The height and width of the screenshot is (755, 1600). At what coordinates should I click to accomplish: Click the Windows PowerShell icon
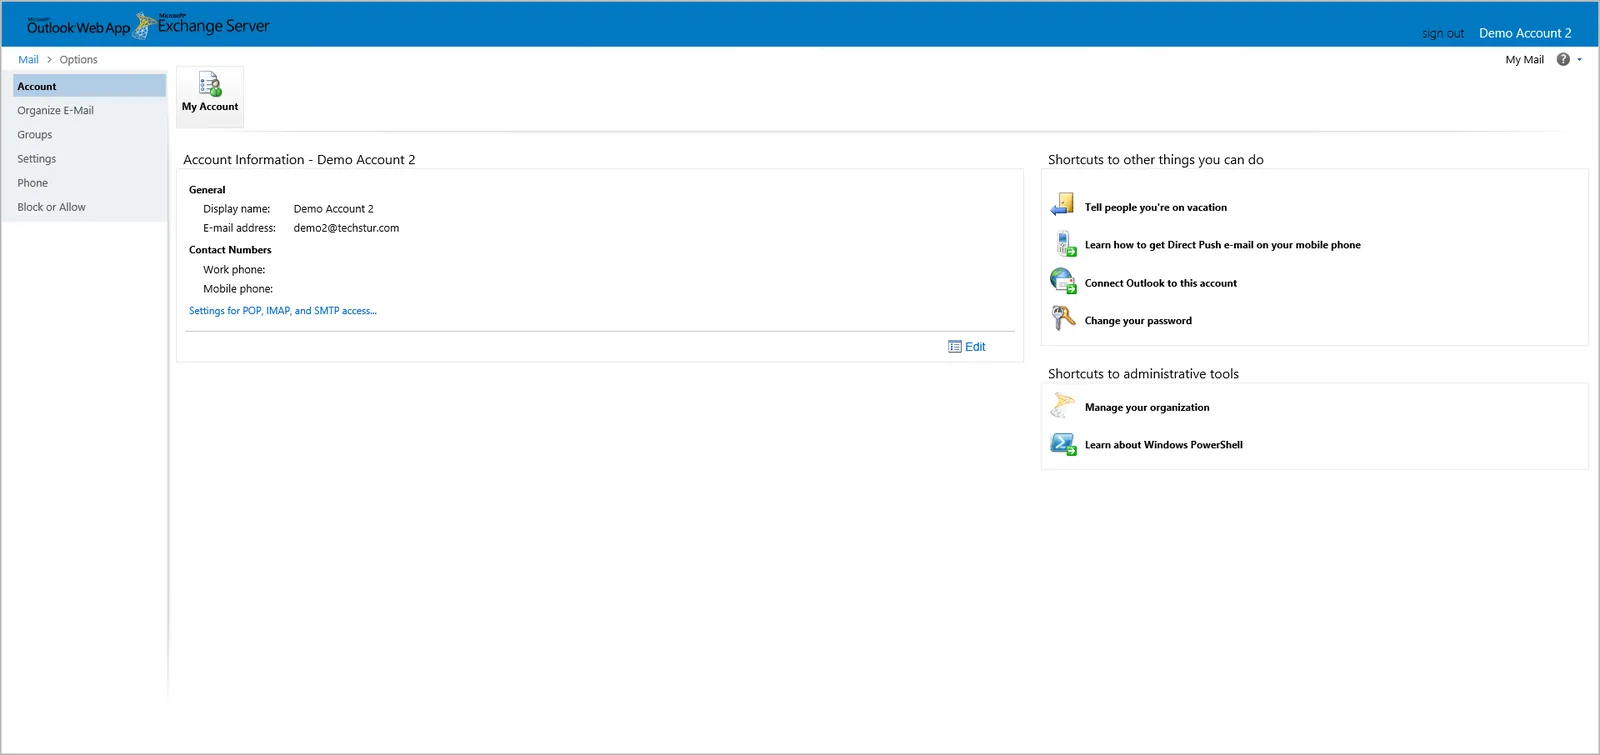pos(1063,444)
